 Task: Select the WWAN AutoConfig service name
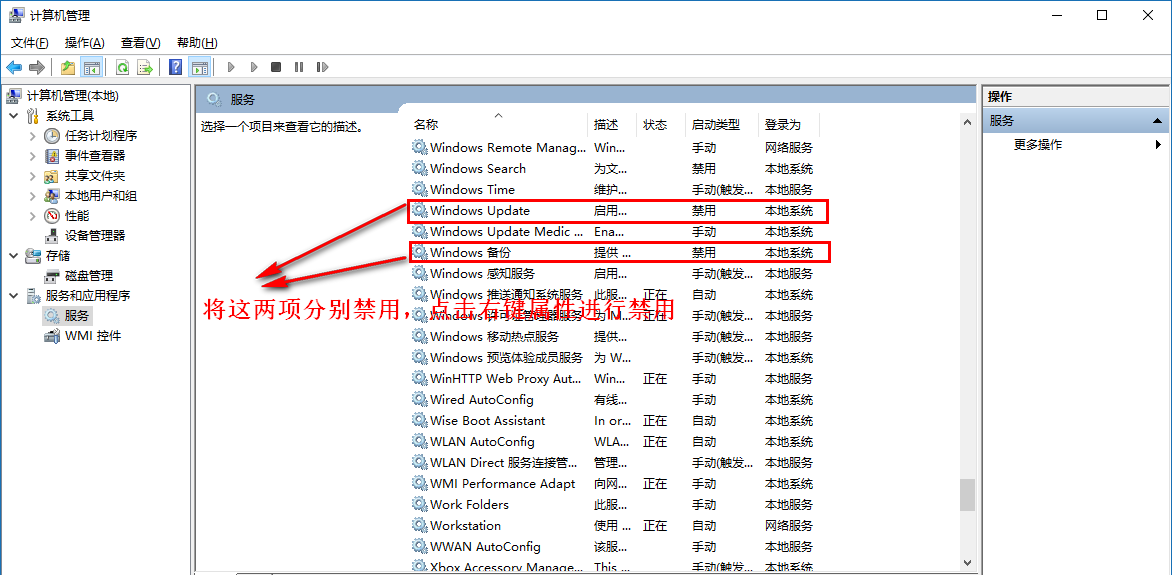click(485, 547)
